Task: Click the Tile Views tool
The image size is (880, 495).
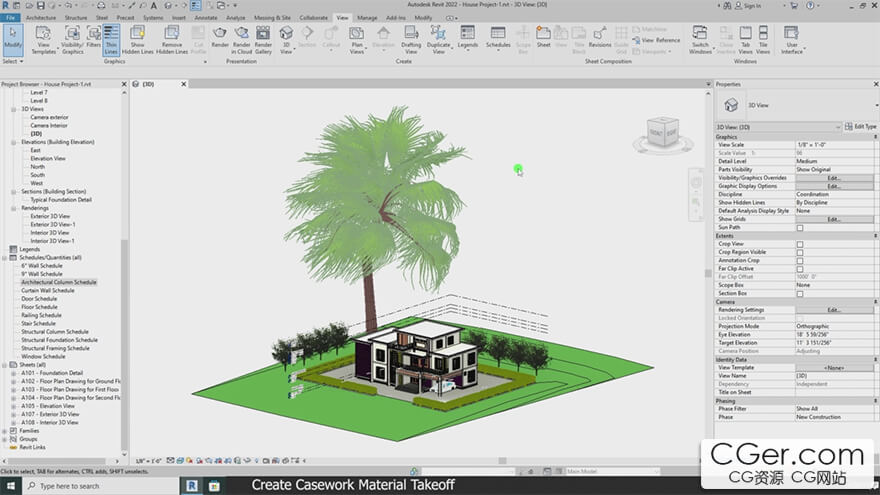Action: tap(763, 39)
